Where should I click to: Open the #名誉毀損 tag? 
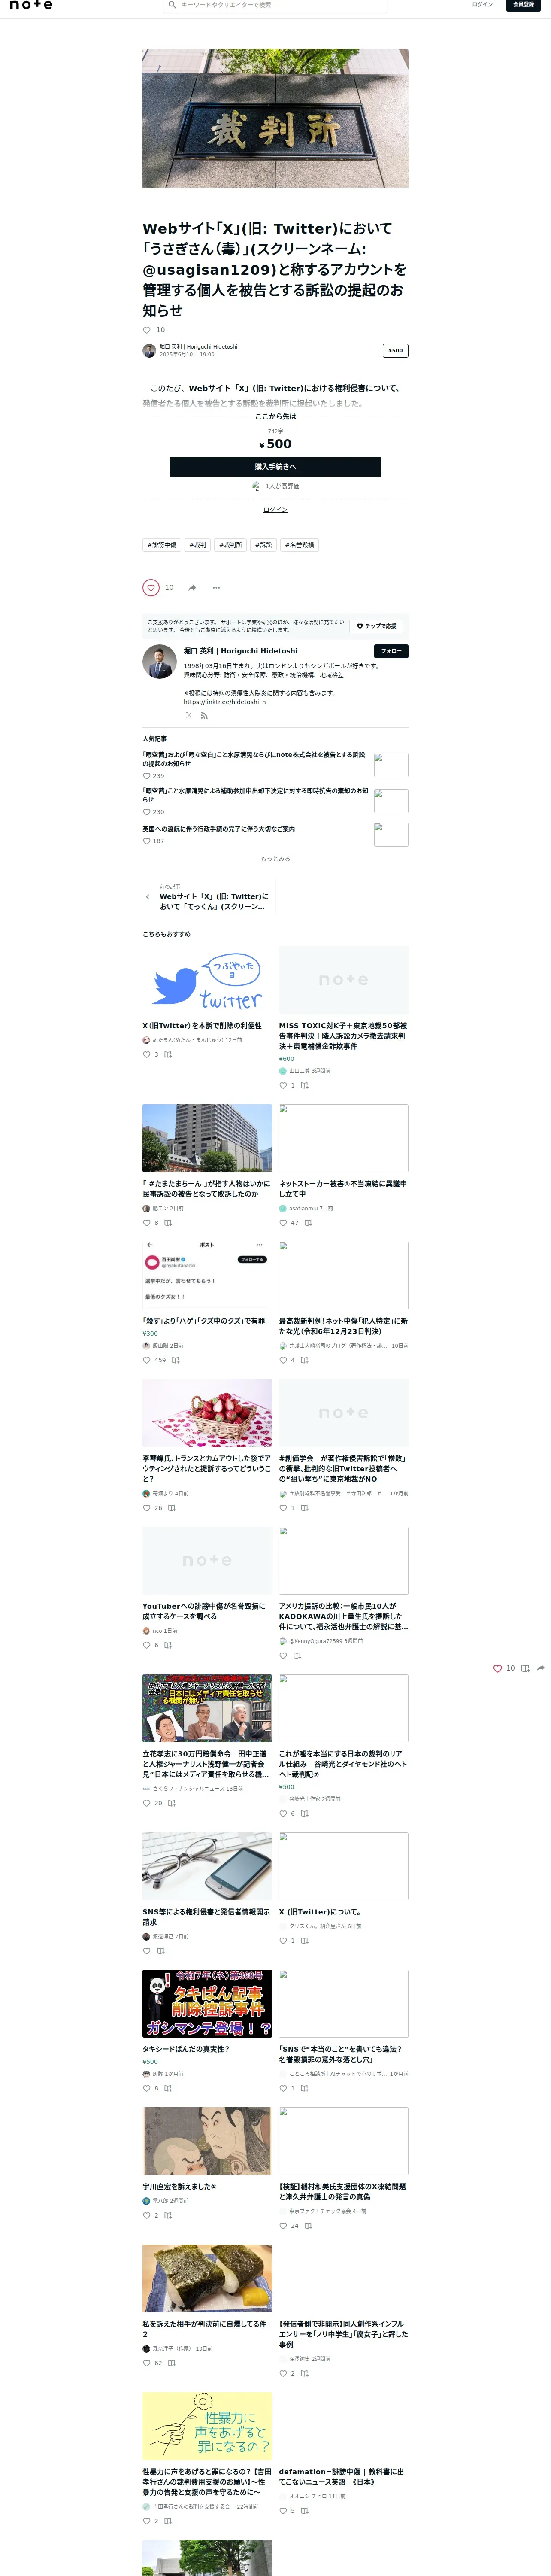coord(299,545)
